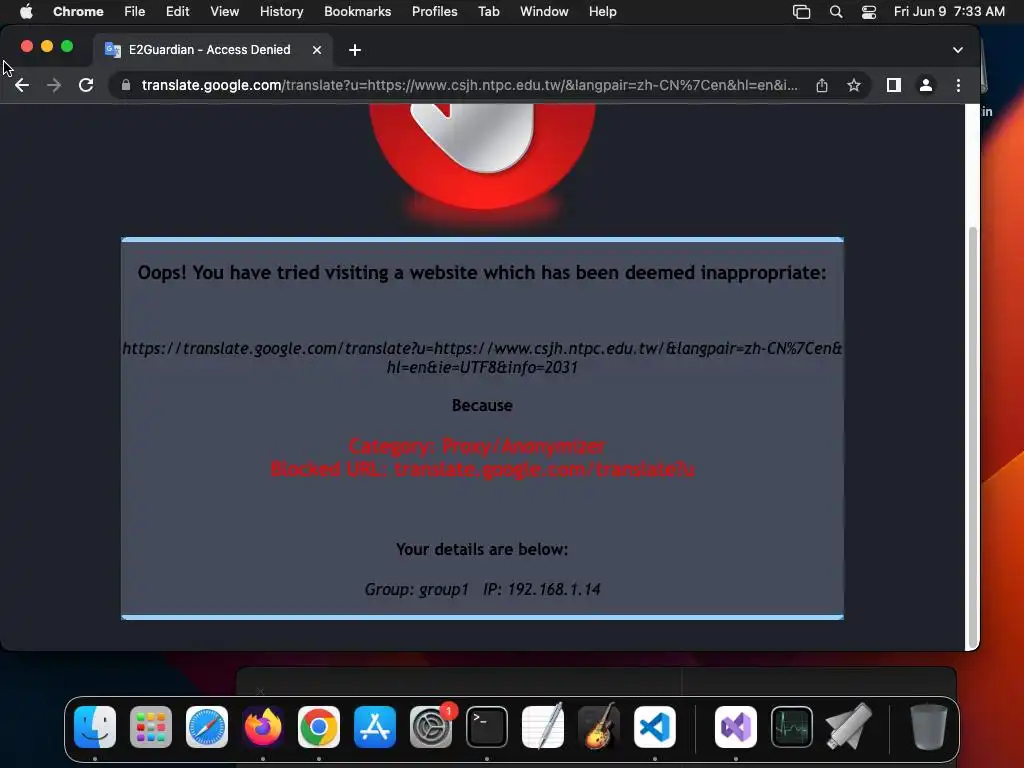The height and width of the screenshot is (768, 1024).
Task: Click the 'Because' label
Action: point(482,405)
